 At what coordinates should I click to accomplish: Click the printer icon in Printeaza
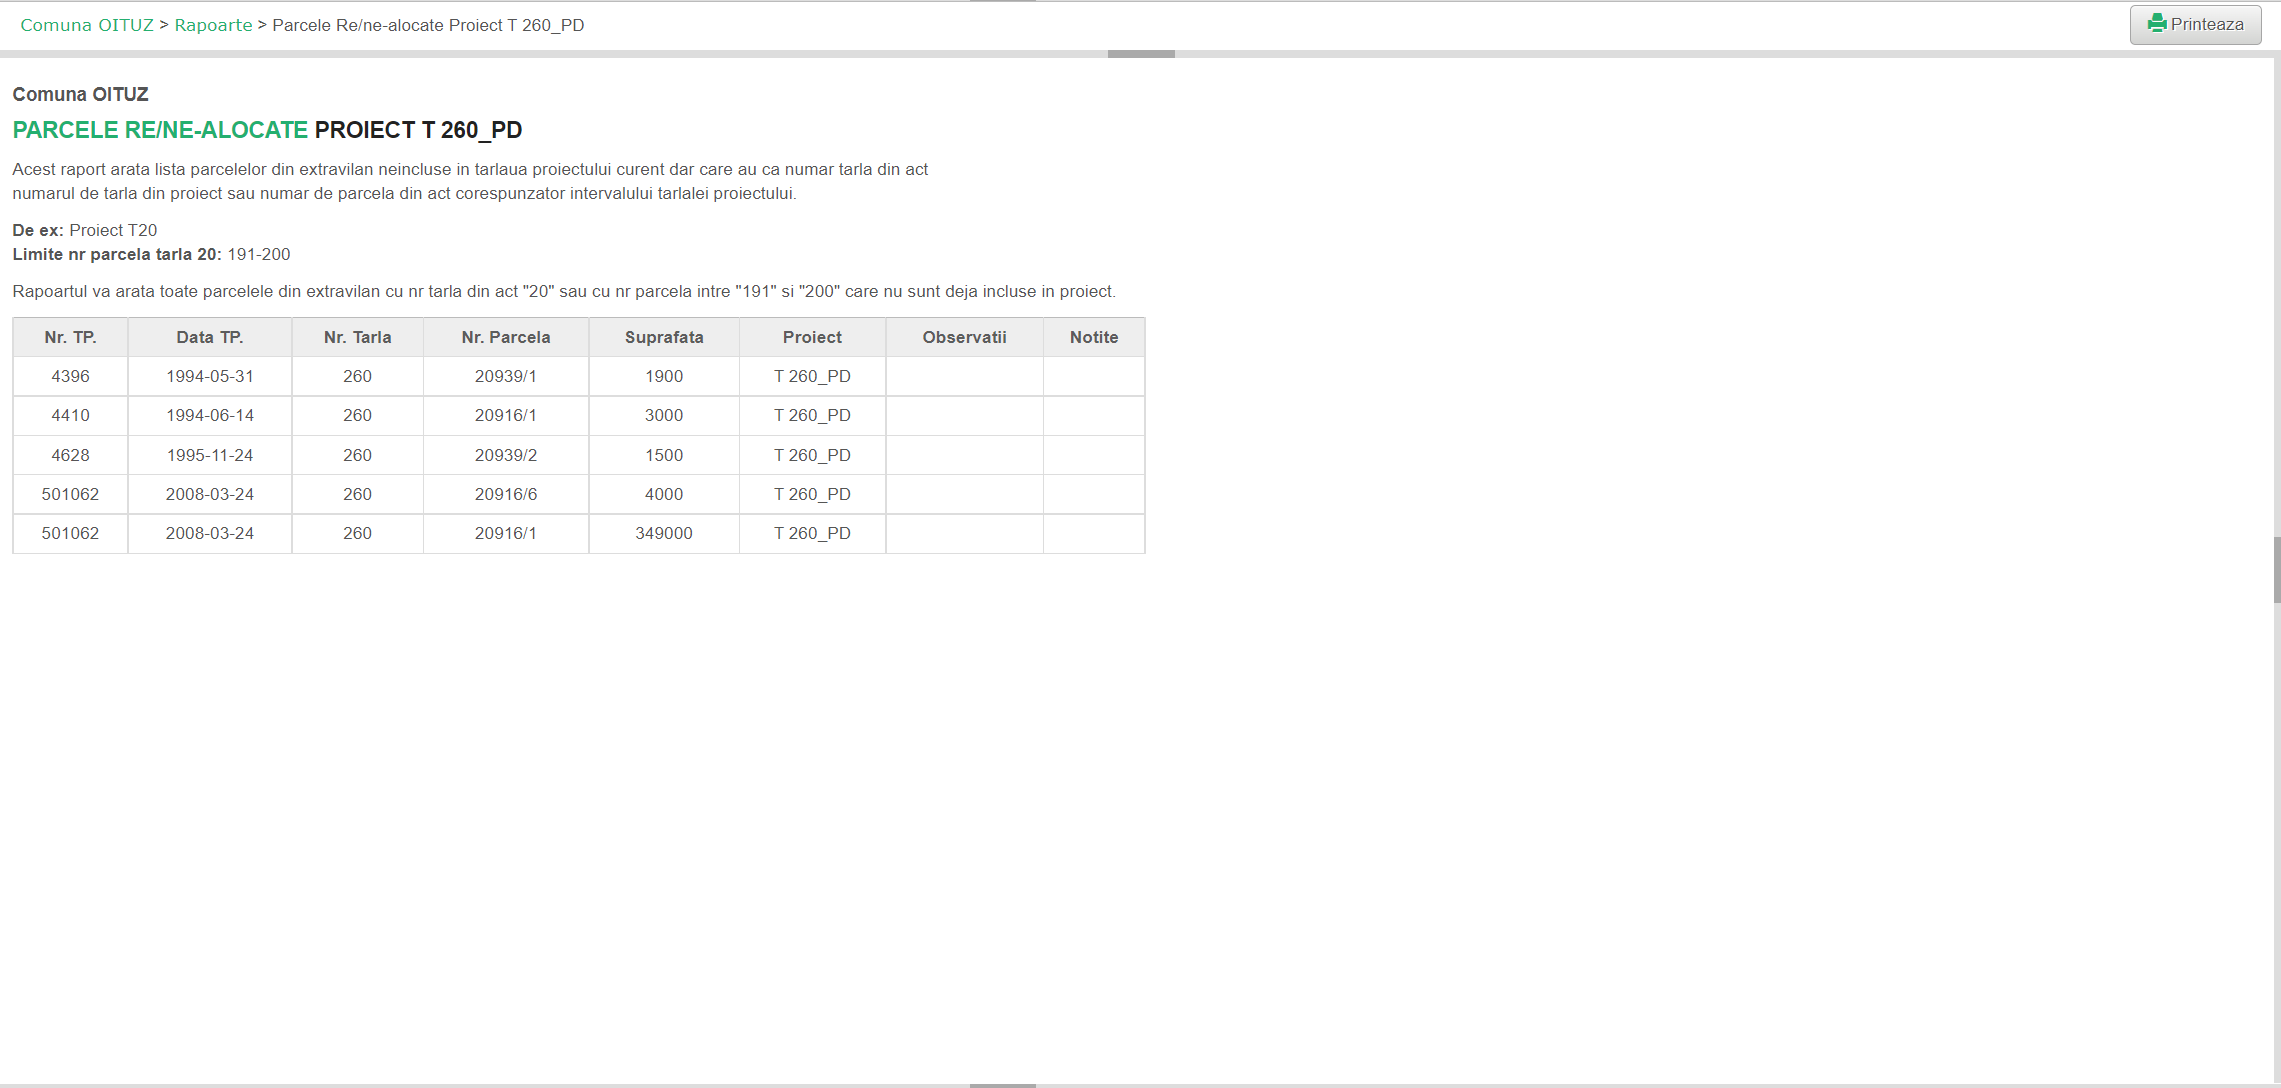2157,24
